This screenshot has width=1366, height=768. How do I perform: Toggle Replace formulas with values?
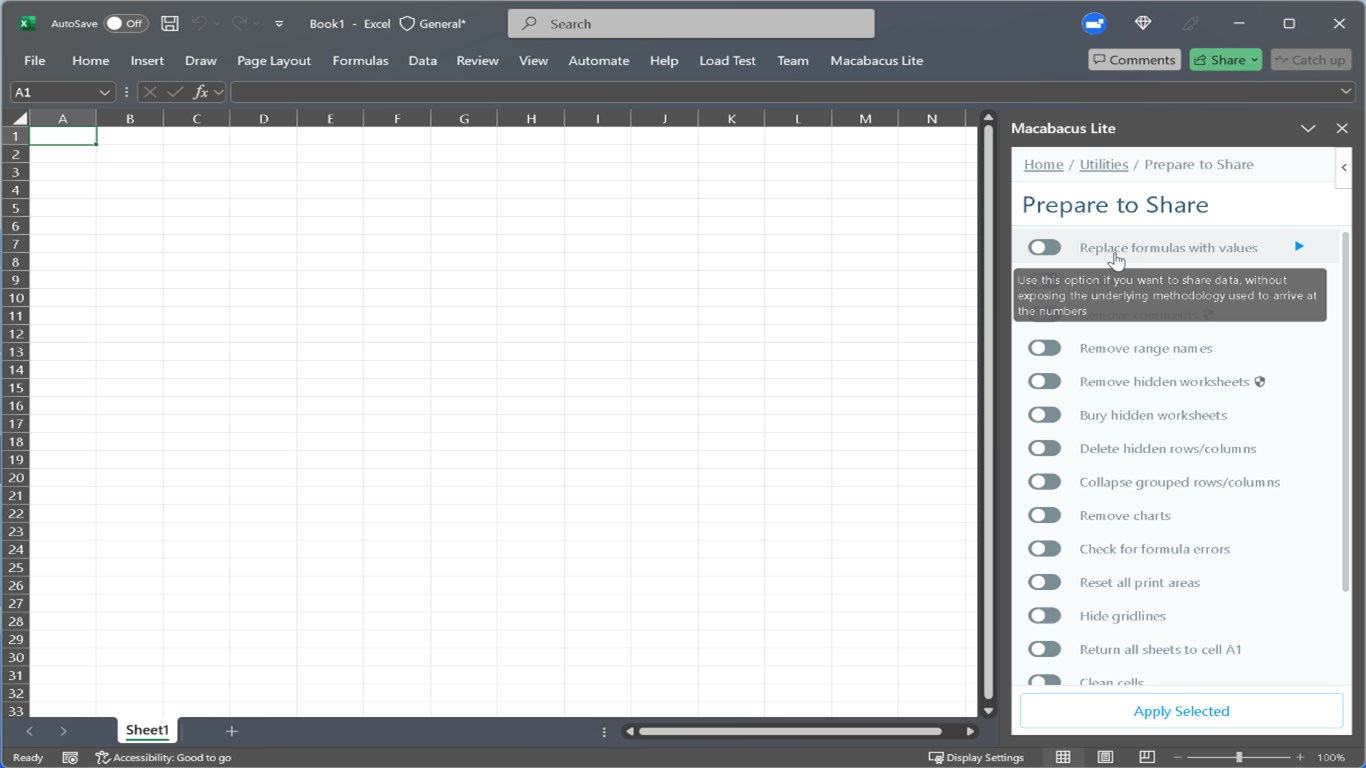(1044, 247)
